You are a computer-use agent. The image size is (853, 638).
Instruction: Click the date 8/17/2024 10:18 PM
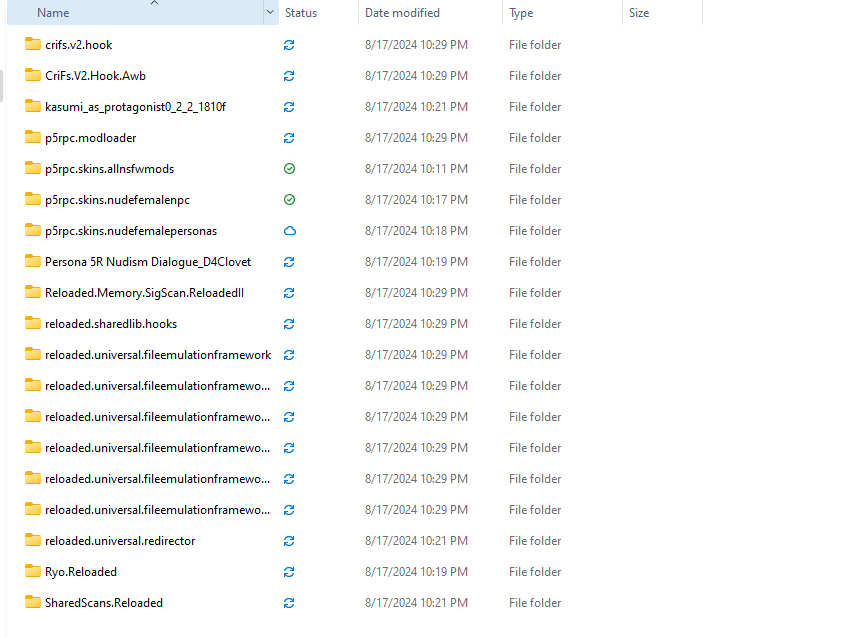416,231
